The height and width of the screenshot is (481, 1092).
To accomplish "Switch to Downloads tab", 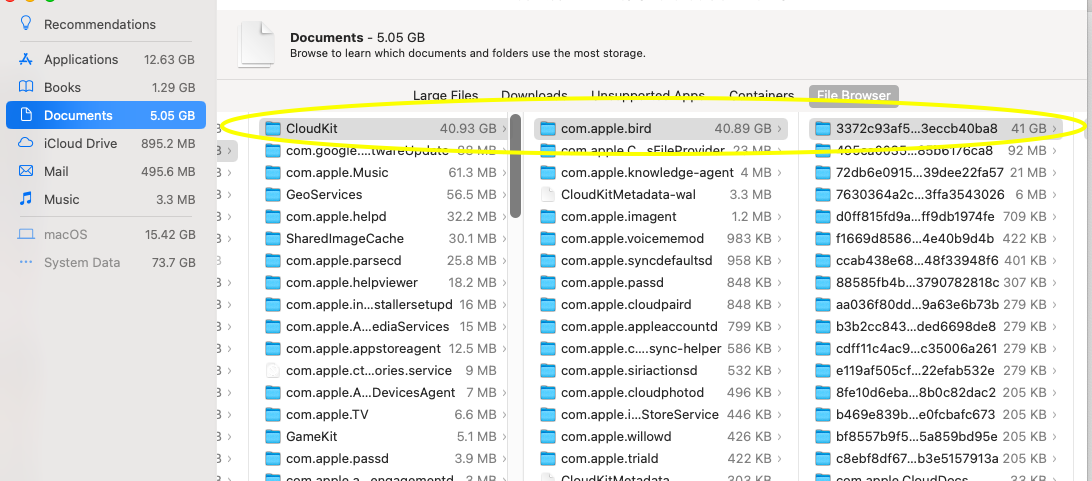I will [534, 95].
